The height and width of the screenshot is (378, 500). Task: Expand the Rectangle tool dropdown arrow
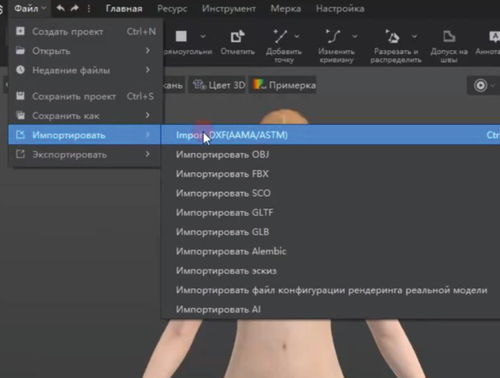coord(203,36)
